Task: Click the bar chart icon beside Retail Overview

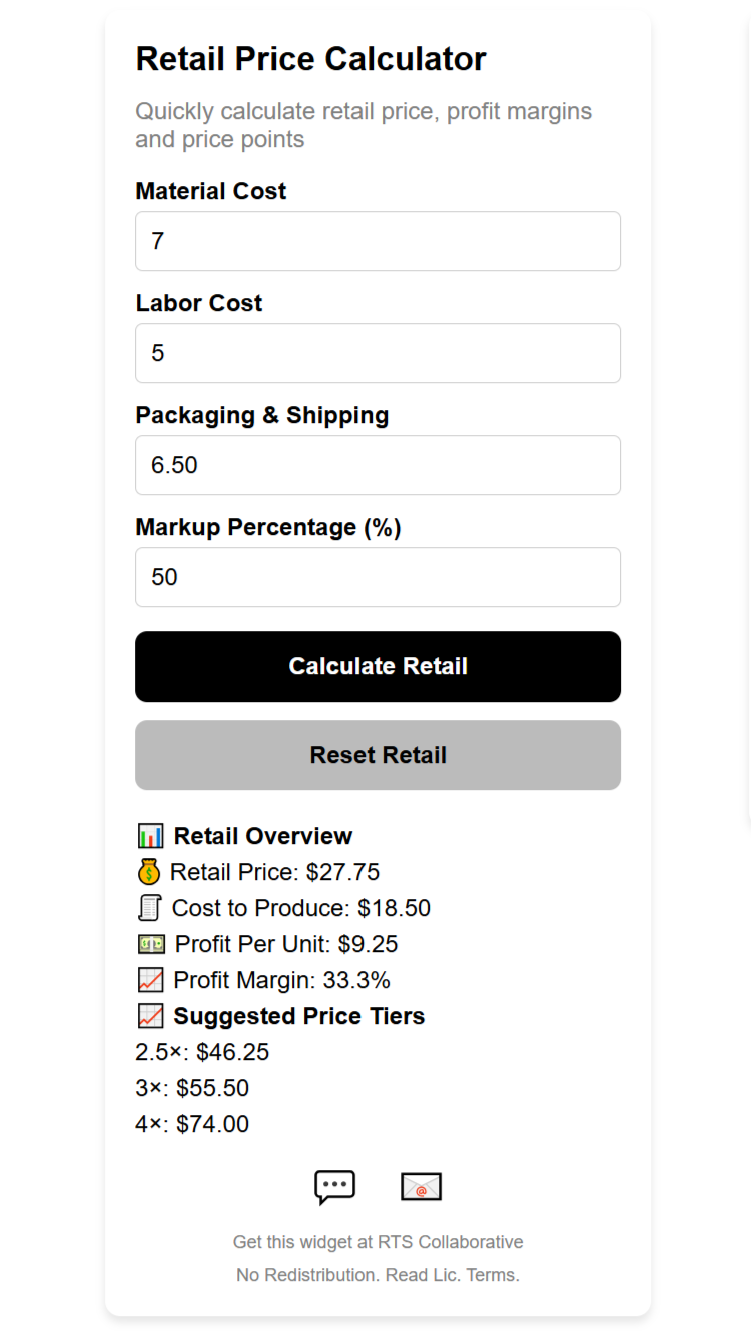Action: 150,835
